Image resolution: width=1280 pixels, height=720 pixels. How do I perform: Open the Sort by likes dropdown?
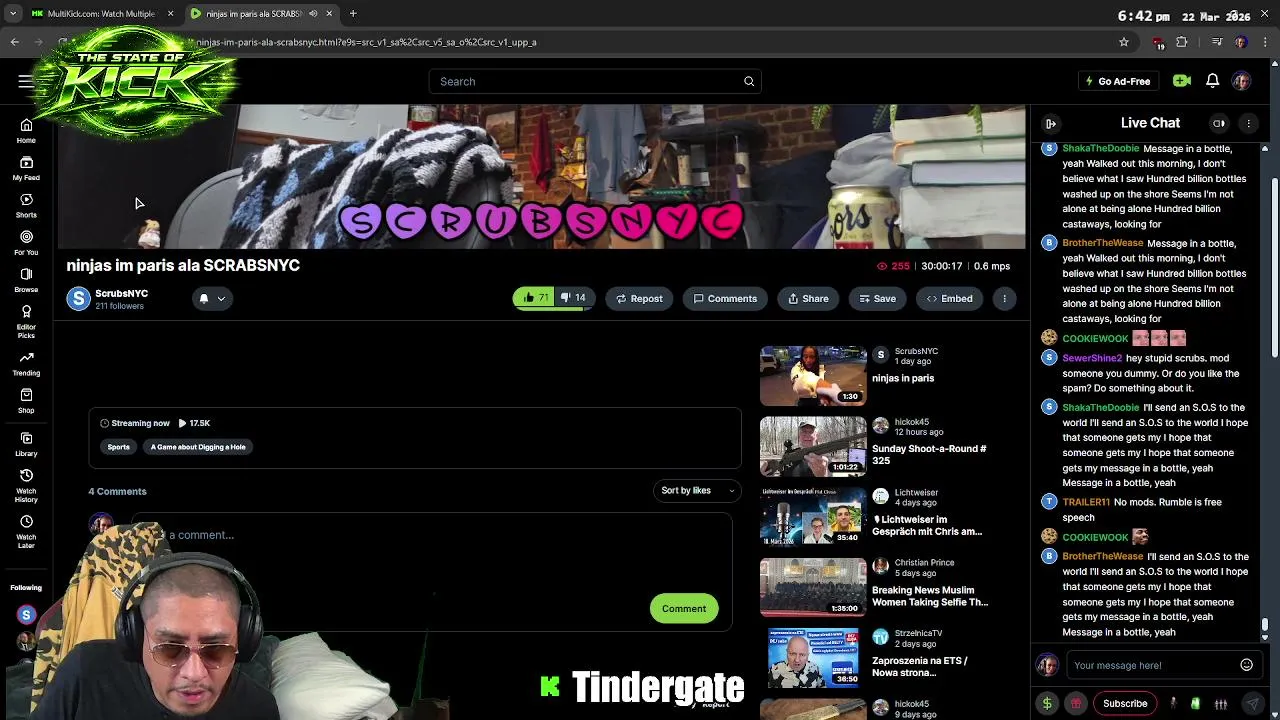[x=697, y=491]
